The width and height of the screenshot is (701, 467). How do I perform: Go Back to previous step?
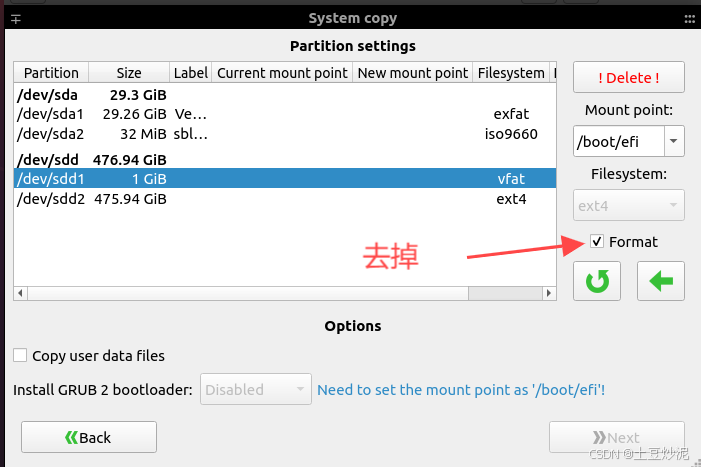click(x=89, y=437)
